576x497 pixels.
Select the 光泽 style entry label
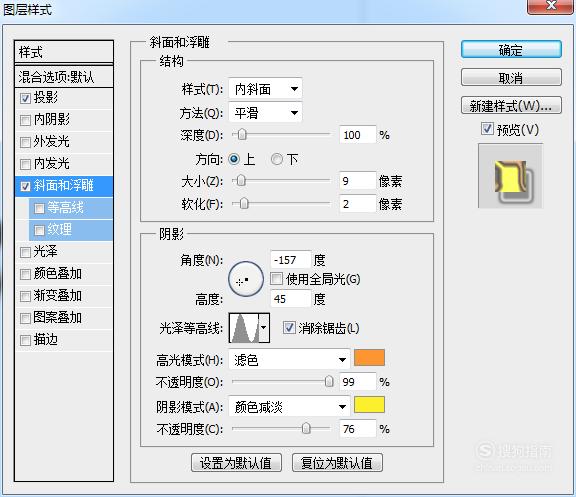point(46,252)
